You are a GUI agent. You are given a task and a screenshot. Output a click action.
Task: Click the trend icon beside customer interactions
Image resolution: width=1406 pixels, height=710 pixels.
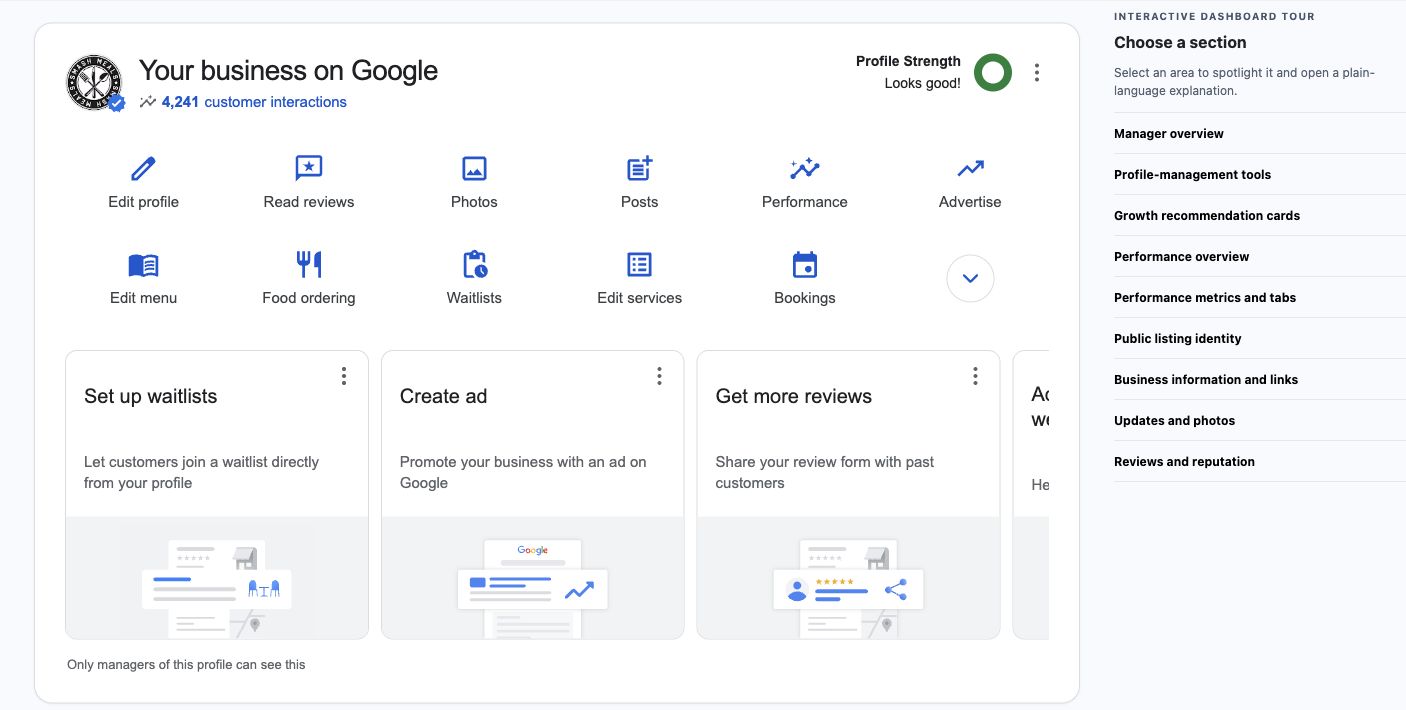click(x=148, y=101)
